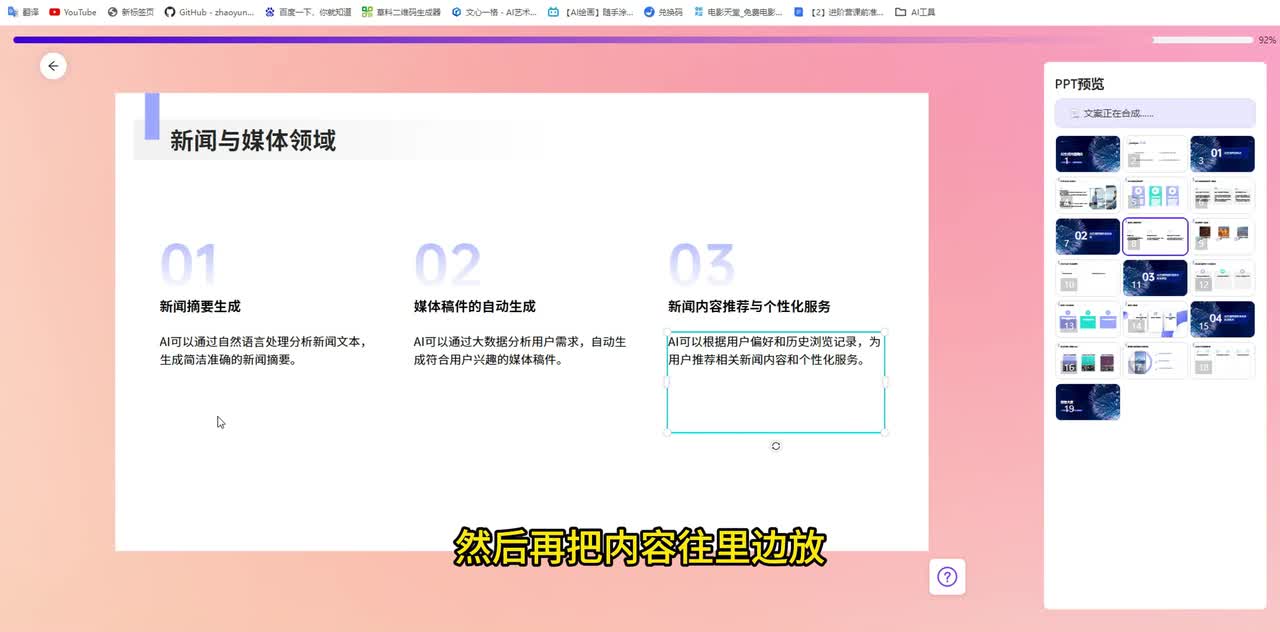Click the 文案正在合成 status bar
1280x632 pixels.
(1154, 113)
